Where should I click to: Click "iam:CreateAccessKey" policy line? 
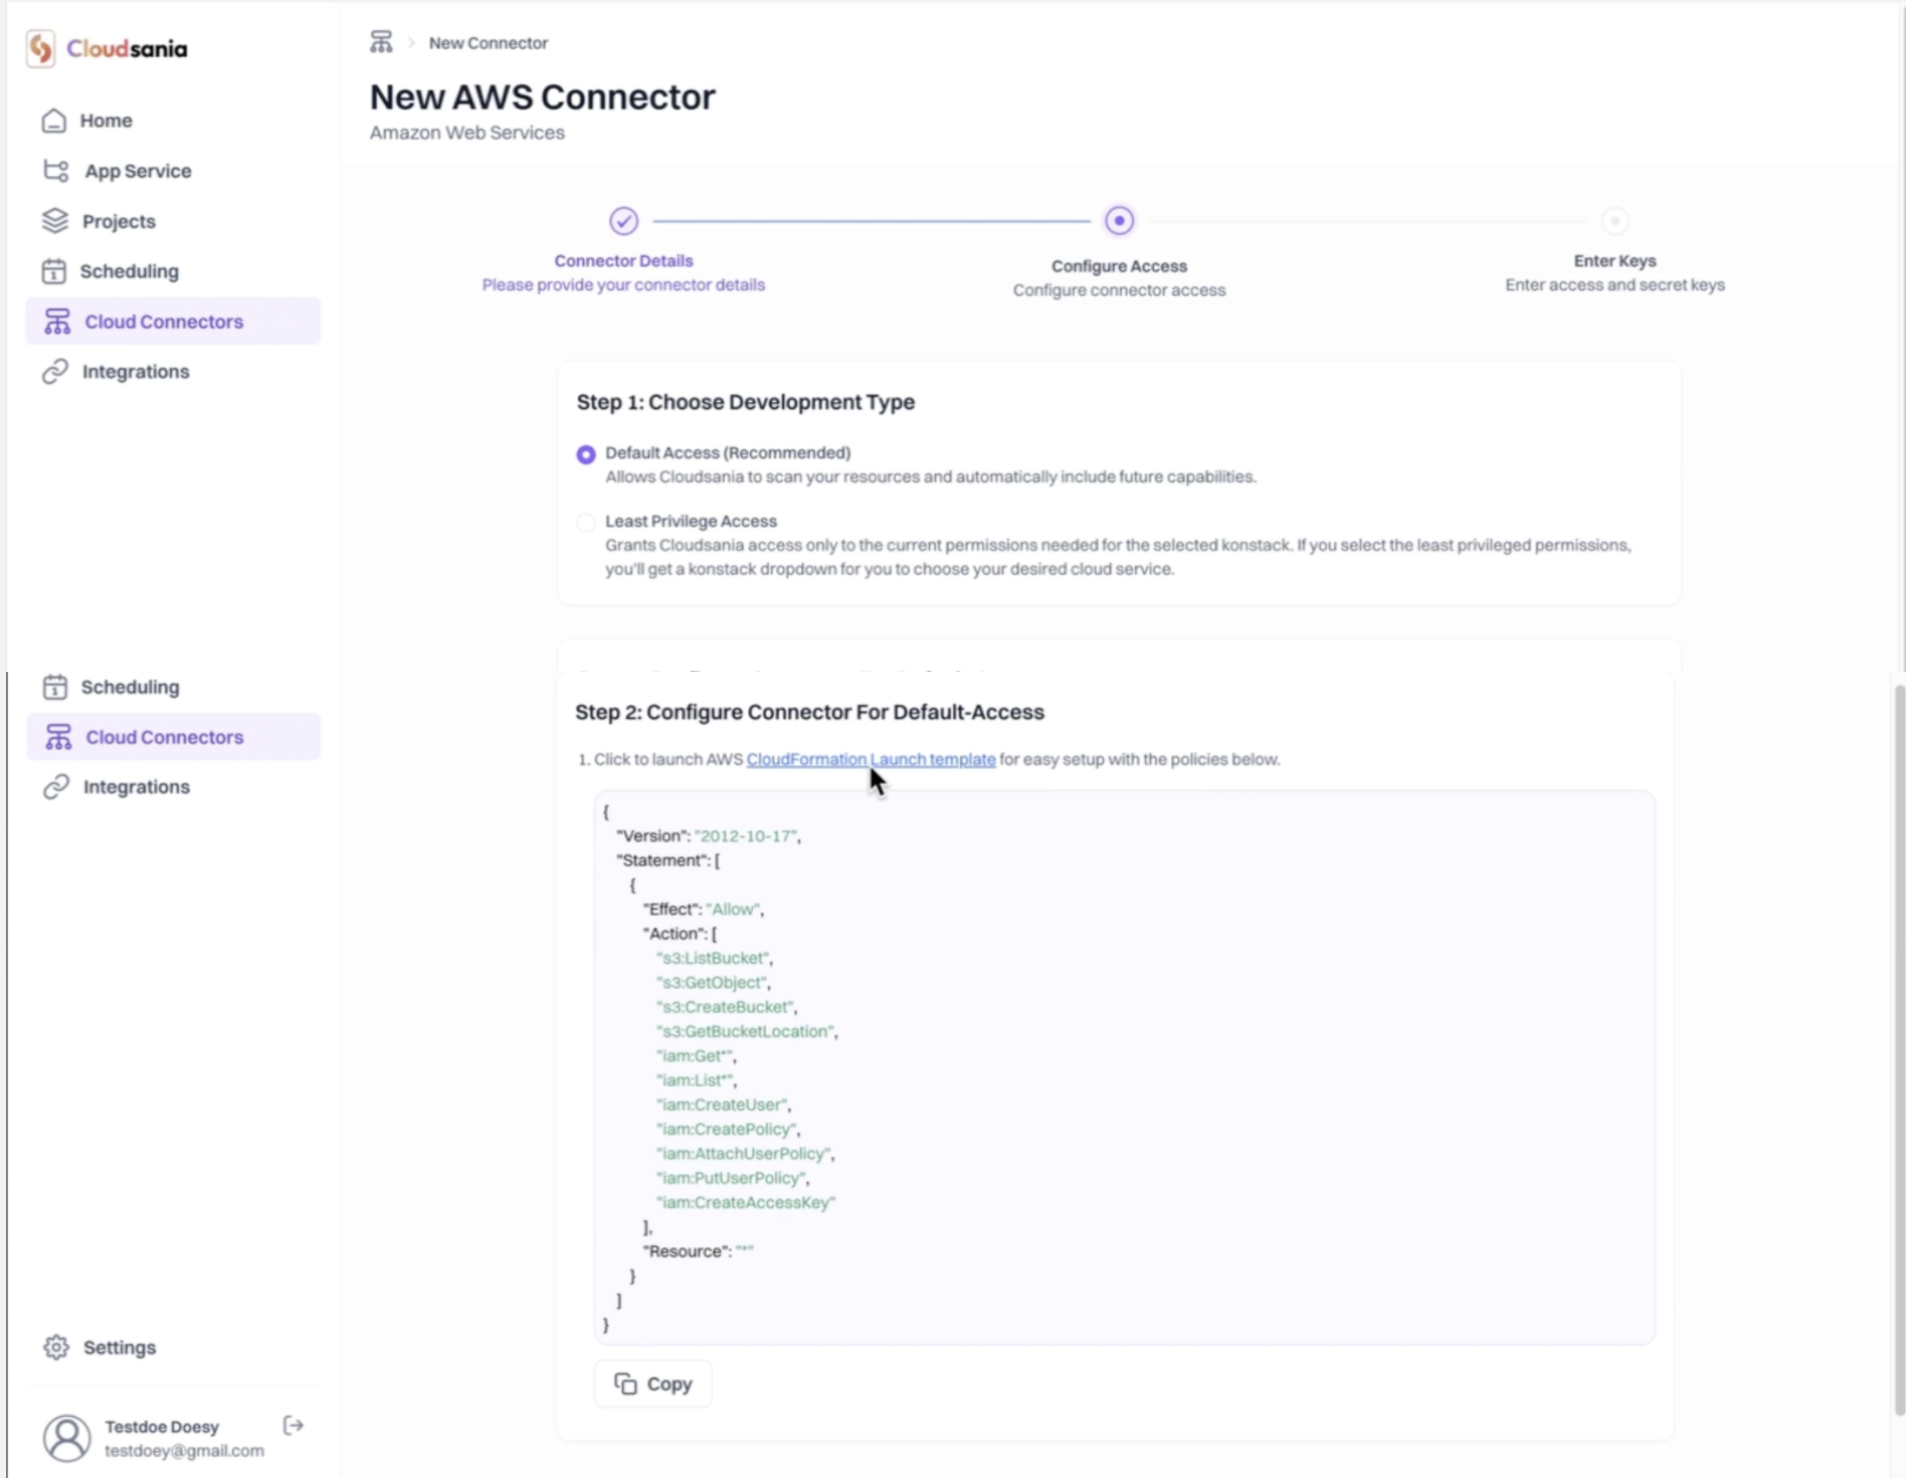745,1202
